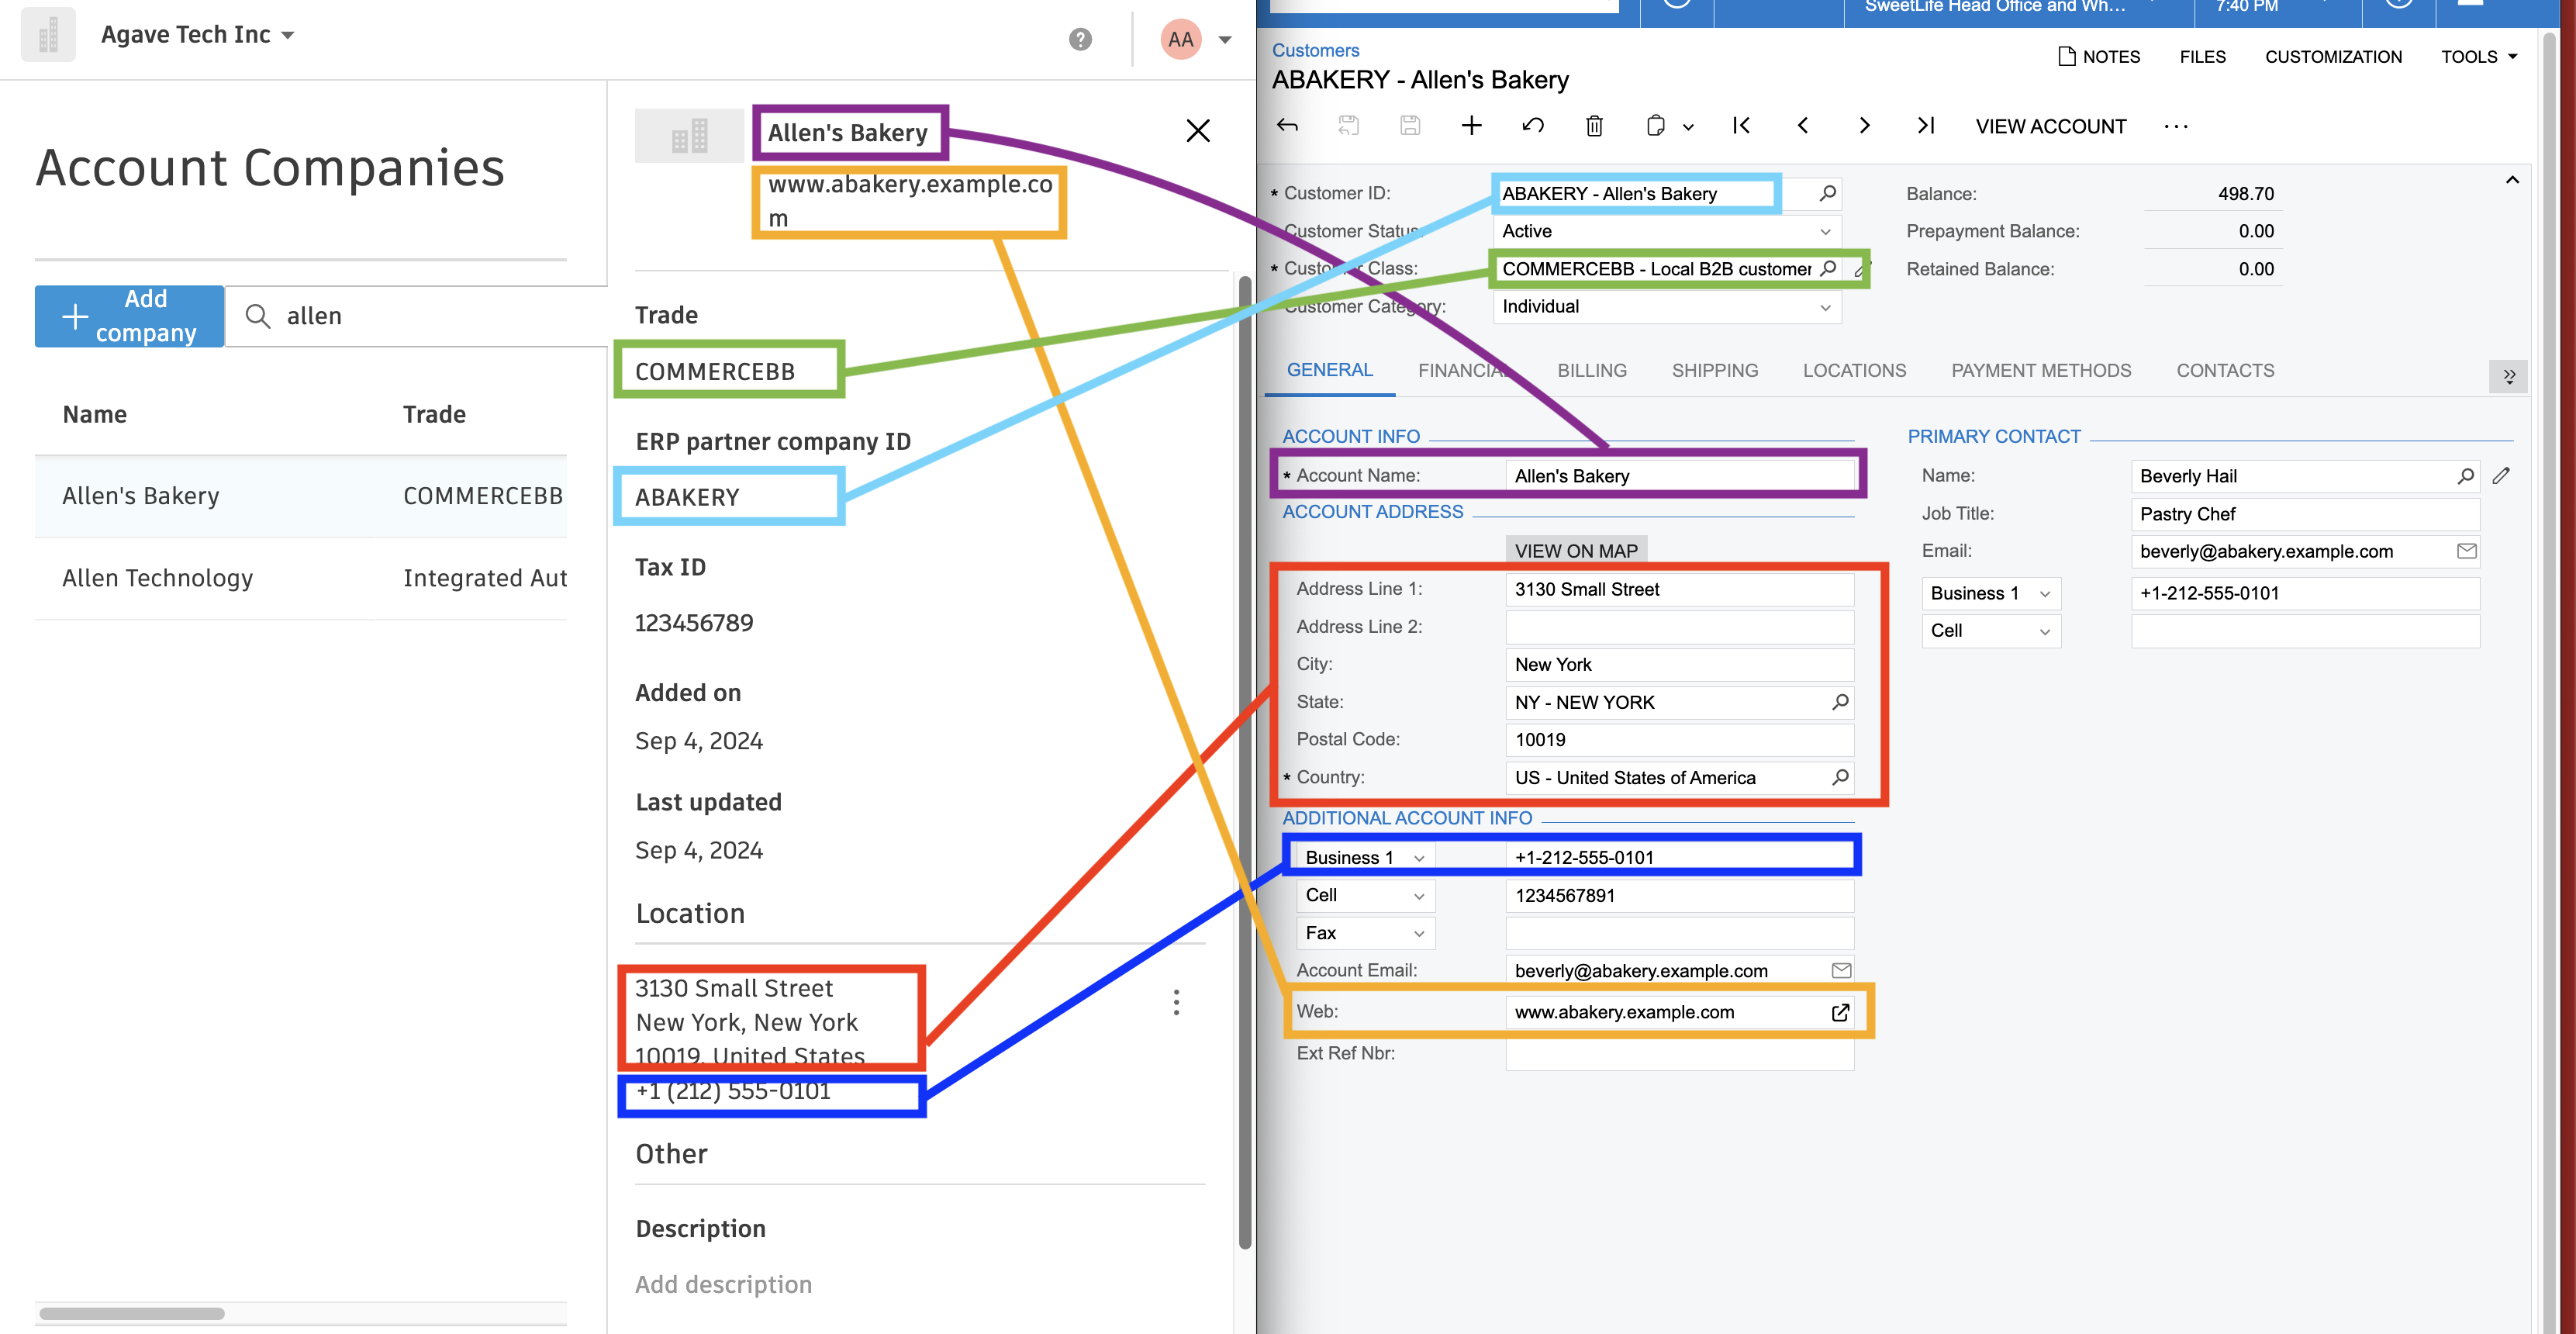This screenshot has height=1334, width=2576.
Task: Click the back arrow in customer toolbar
Action: coord(1288,126)
